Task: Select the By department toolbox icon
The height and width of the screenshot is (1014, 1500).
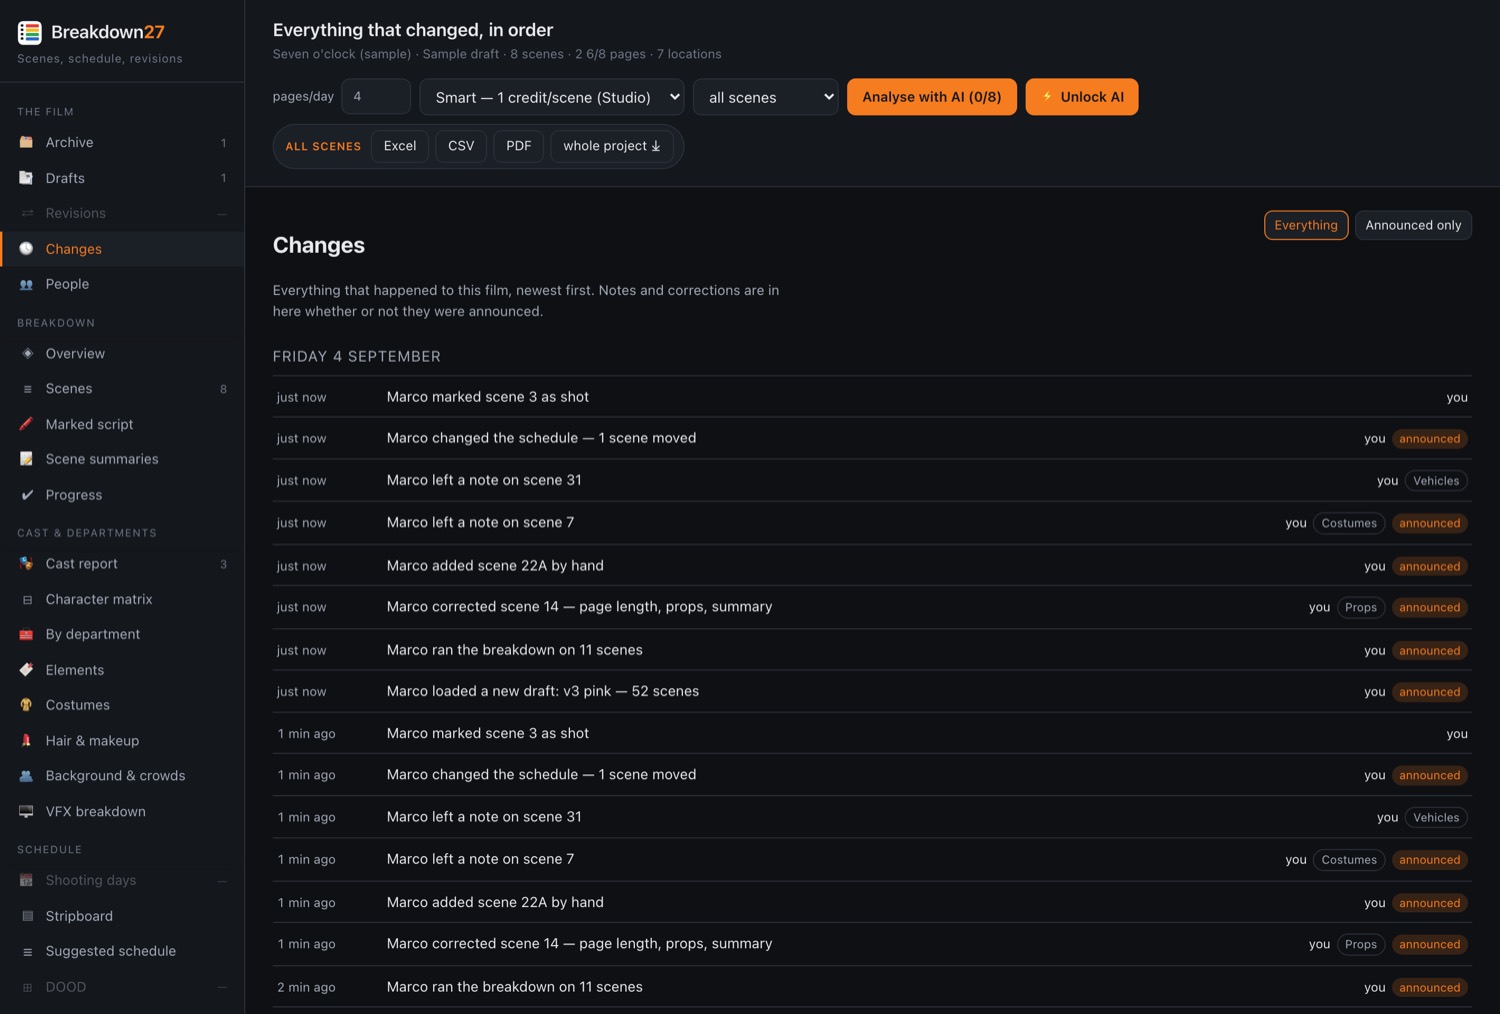Action: tap(27, 634)
